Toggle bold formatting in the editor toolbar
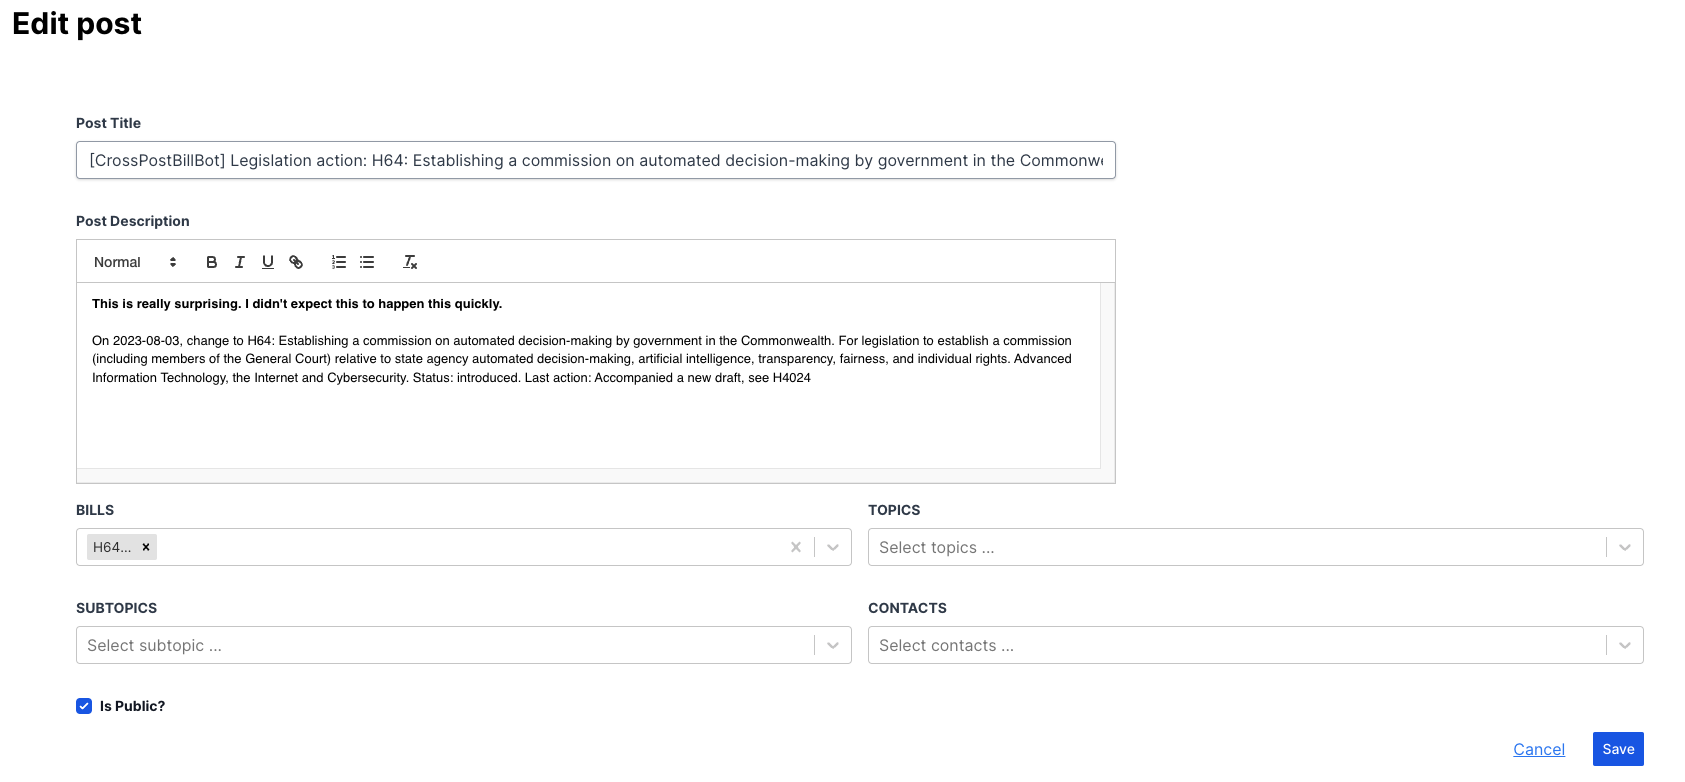Viewport: 1685px width, 782px height. tap(211, 262)
